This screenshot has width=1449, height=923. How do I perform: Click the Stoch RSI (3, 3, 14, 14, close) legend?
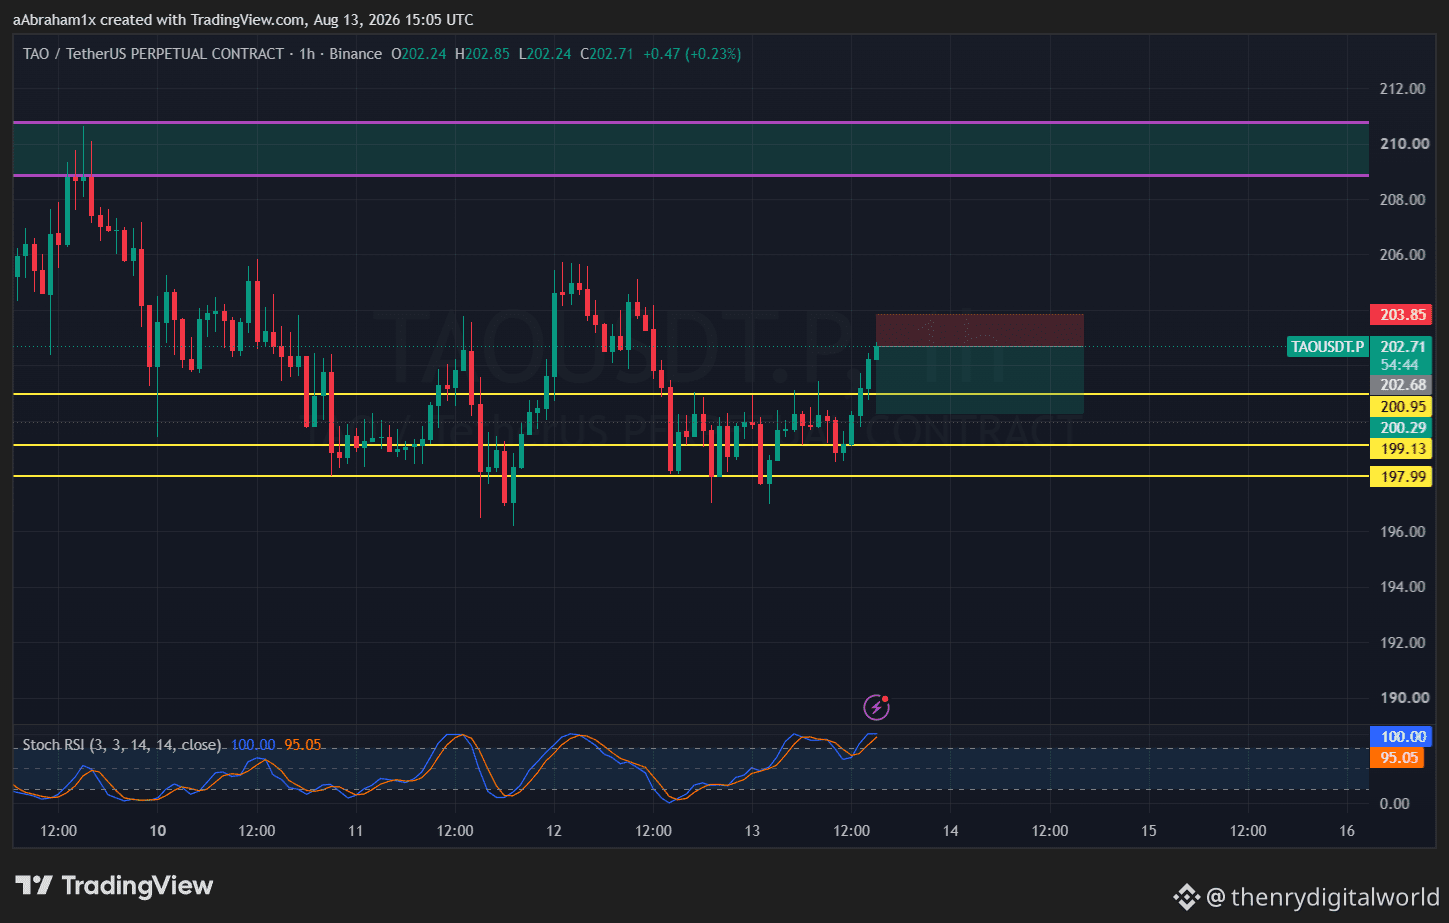point(122,745)
